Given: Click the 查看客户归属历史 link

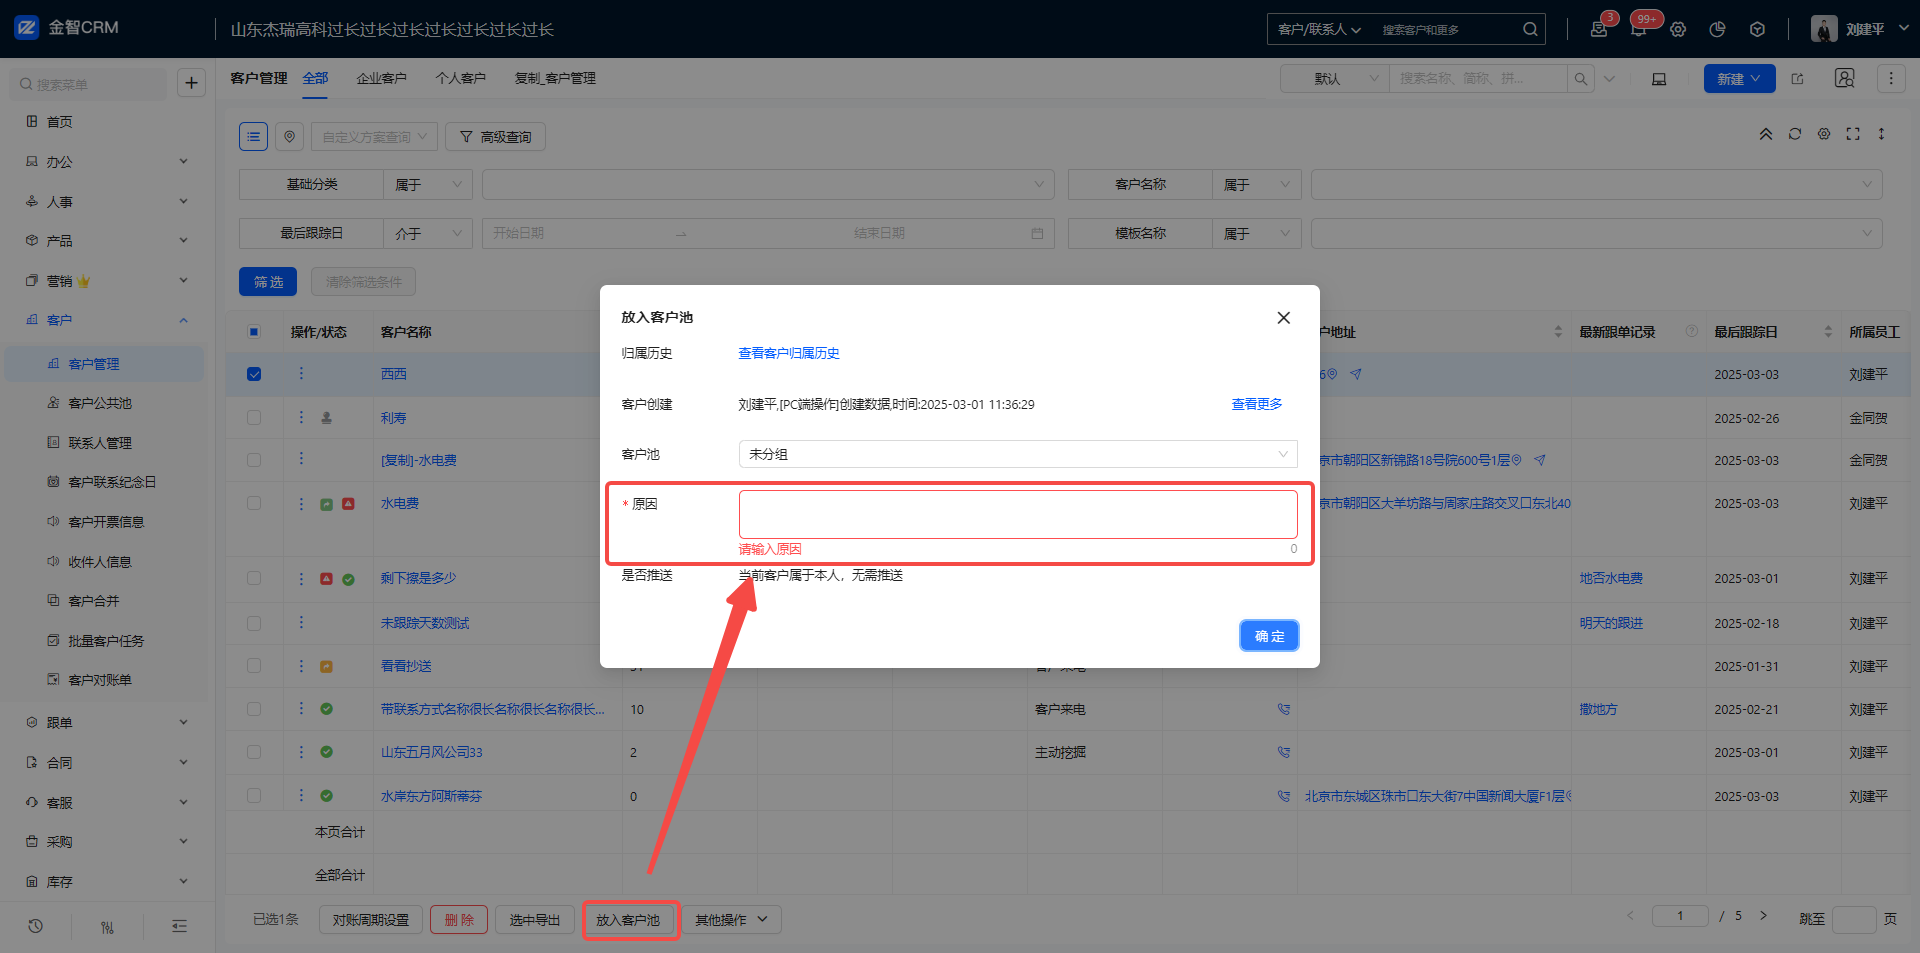Looking at the screenshot, I should (789, 353).
